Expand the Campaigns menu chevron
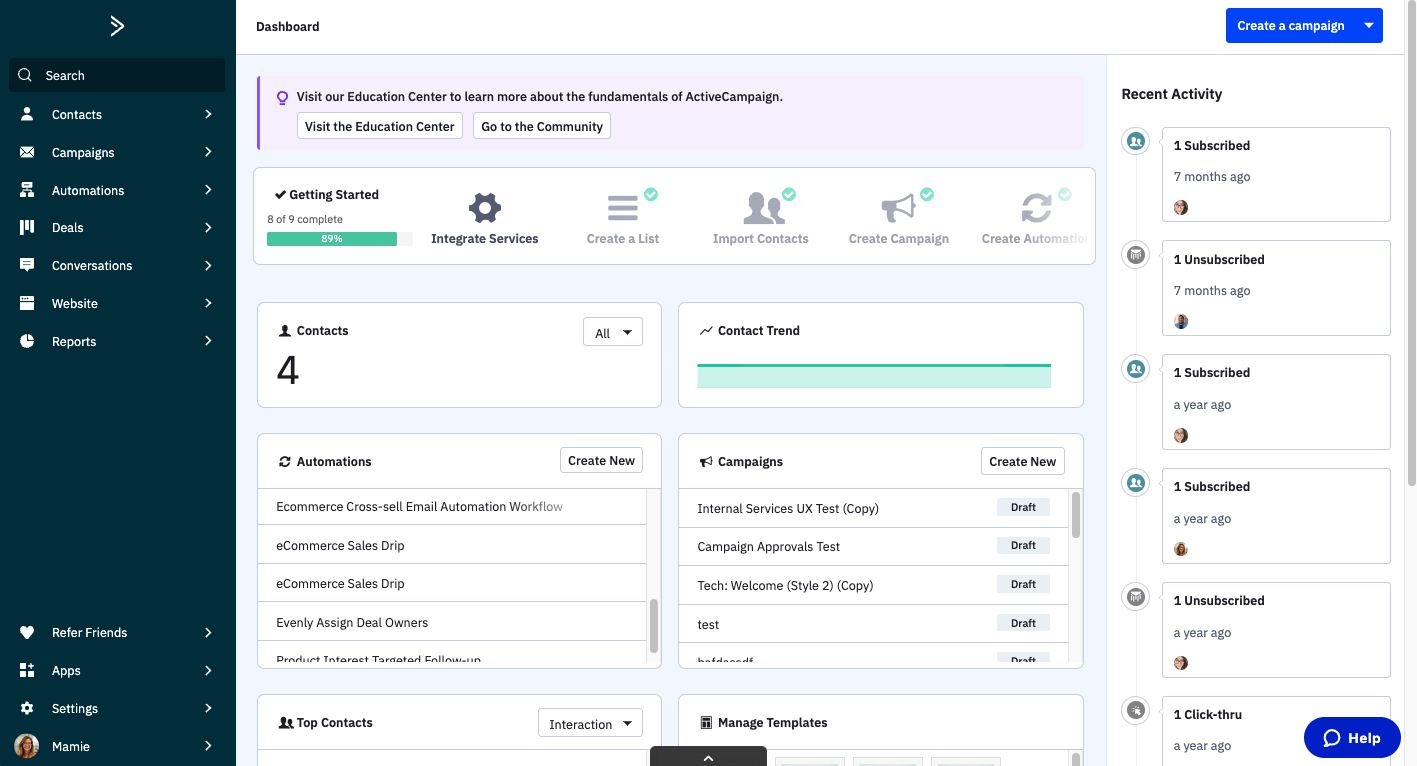 tap(208, 152)
